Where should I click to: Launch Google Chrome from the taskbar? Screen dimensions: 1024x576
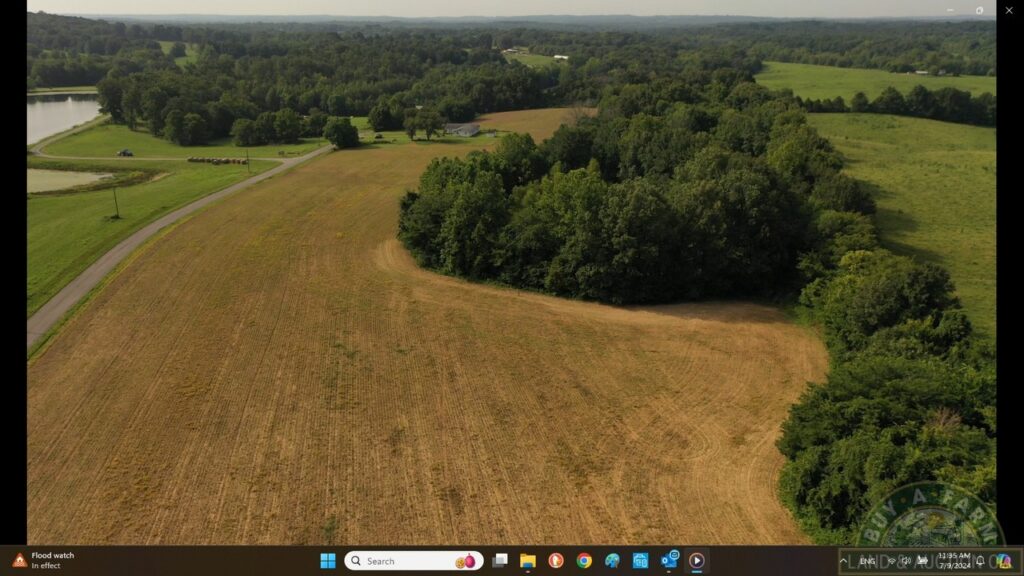[584, 561]
